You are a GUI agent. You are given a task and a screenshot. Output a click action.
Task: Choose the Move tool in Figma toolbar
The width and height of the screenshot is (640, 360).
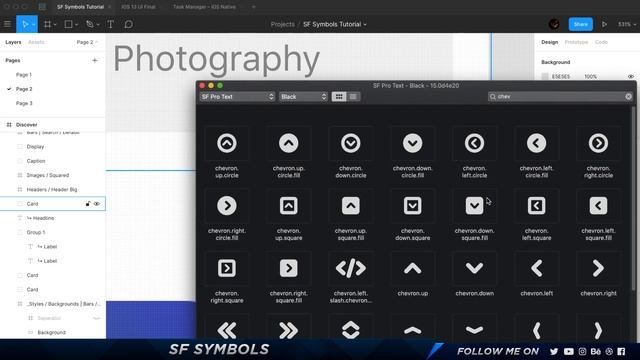coord(25,24)
